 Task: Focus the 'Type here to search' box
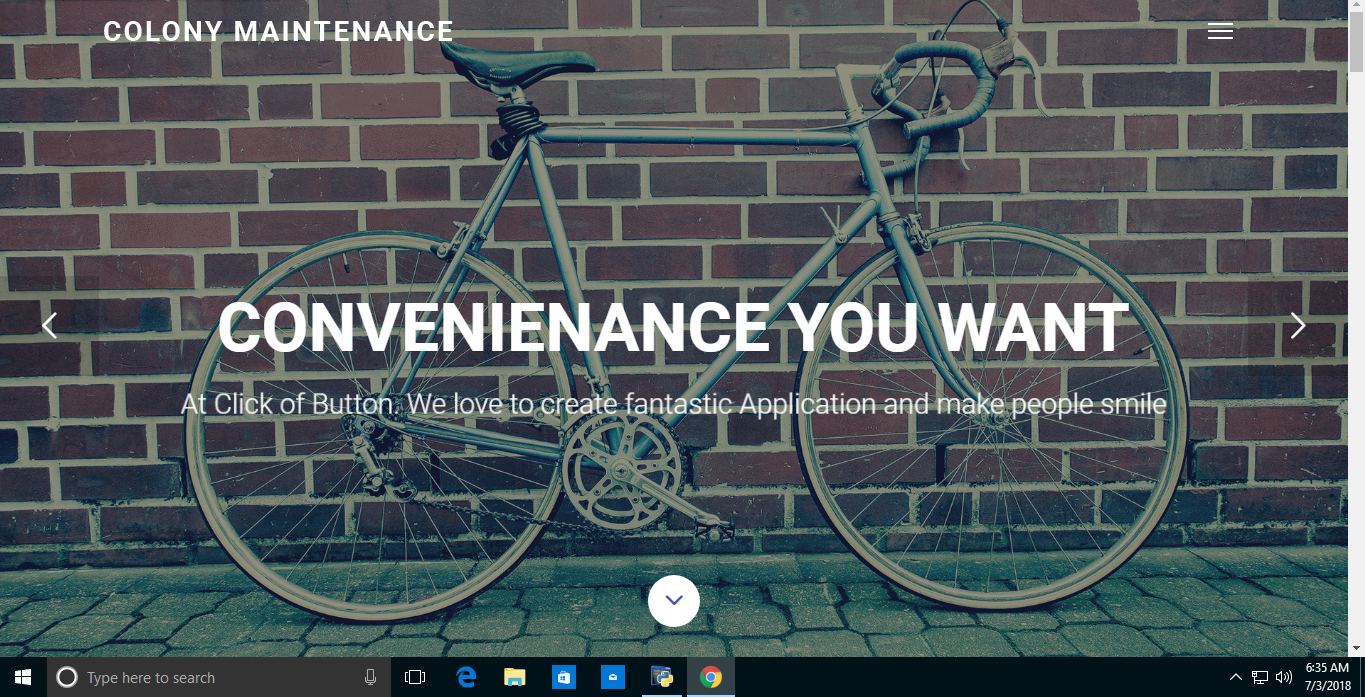coord(219,677)
